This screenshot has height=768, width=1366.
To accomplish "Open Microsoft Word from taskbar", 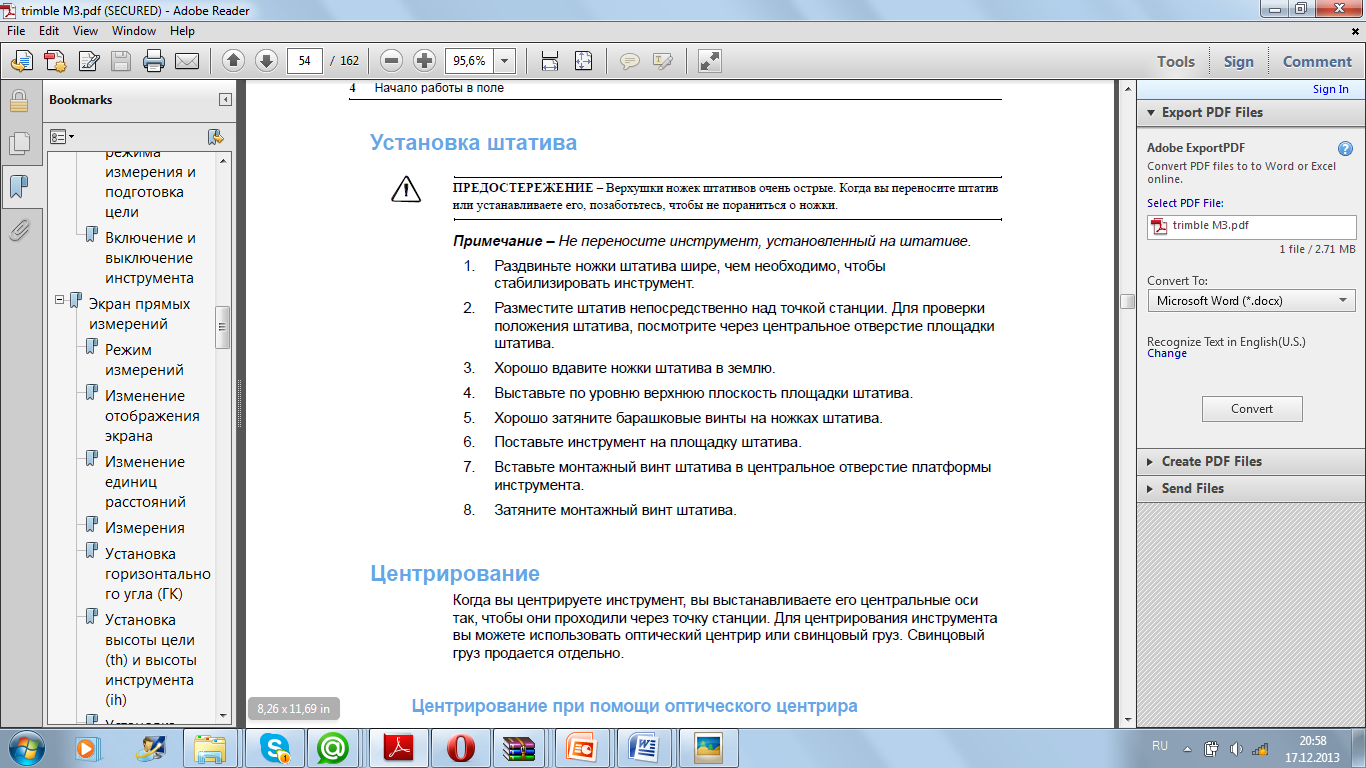I will point(645,748).
